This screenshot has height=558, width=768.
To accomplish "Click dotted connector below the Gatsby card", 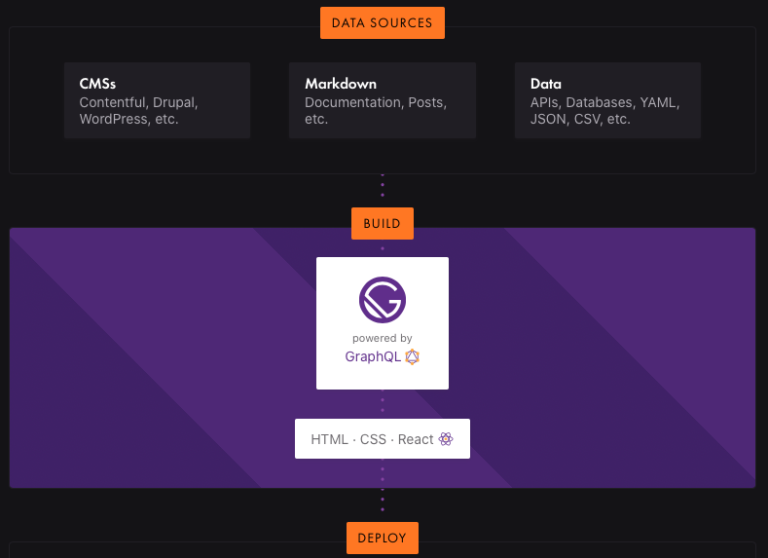I will 382,404.
